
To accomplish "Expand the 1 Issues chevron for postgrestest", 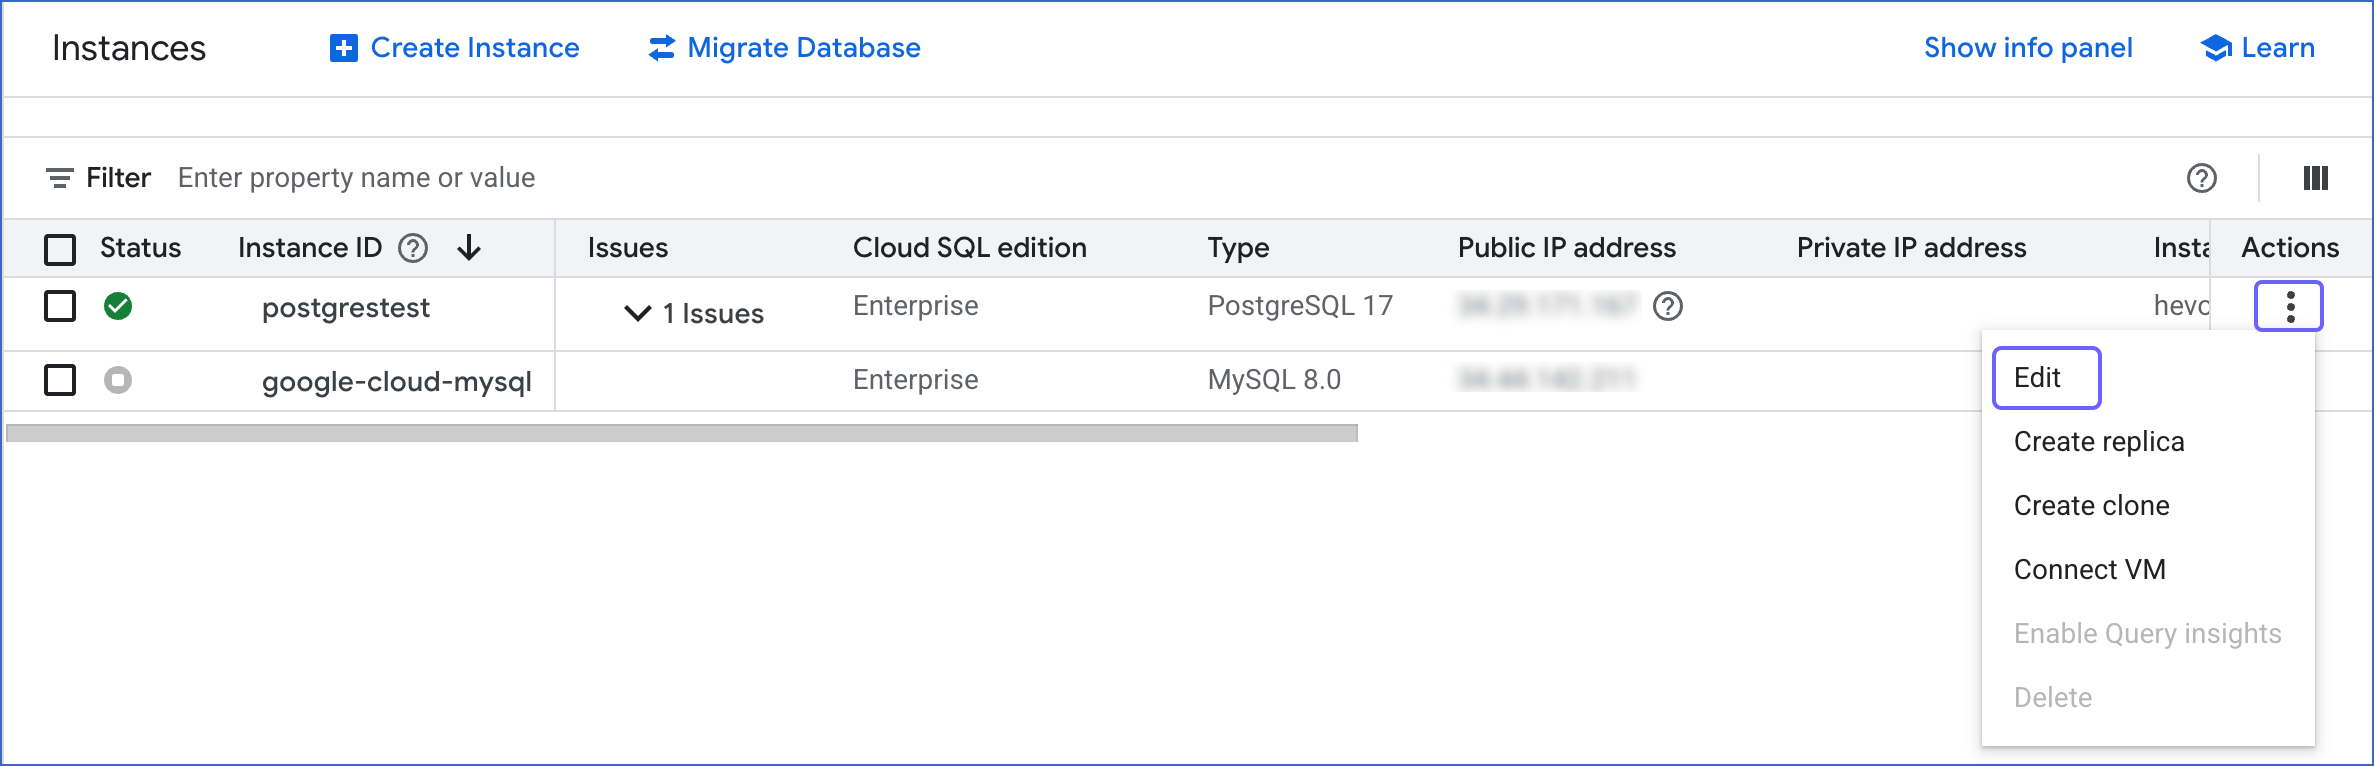I will (x=638, y=313).
